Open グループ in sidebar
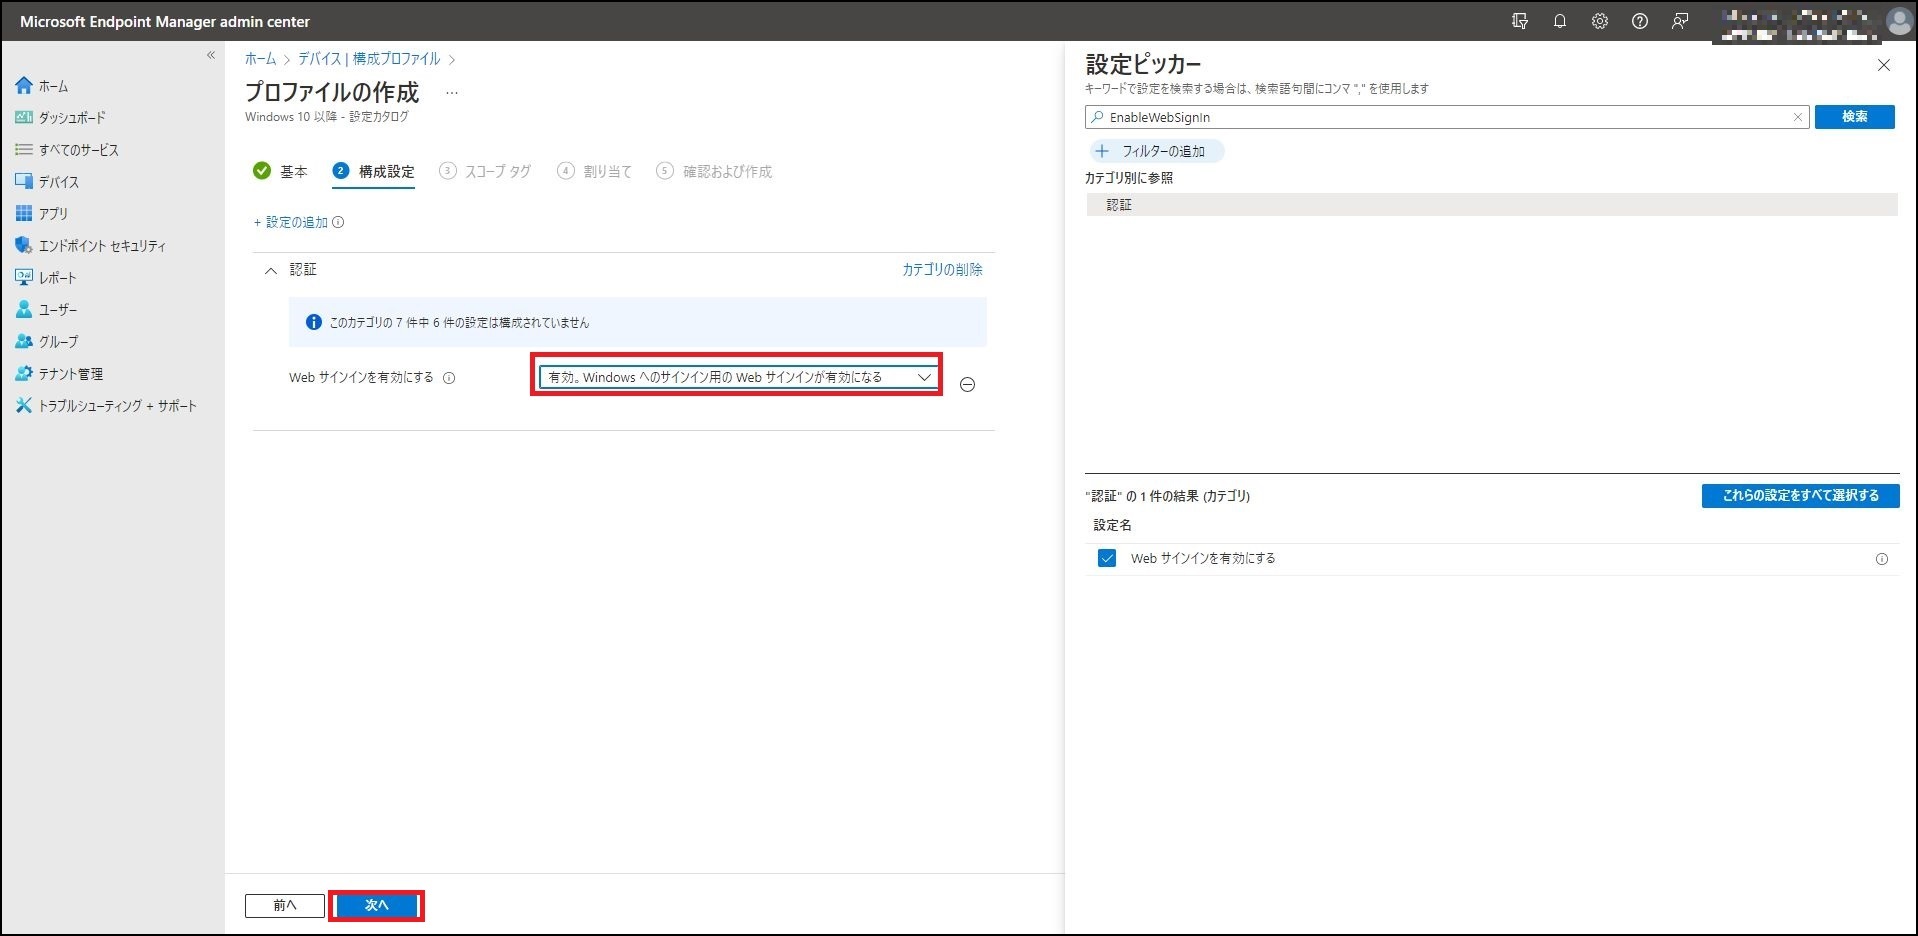This screenshot has width=1918, height=936. point(47,342)
